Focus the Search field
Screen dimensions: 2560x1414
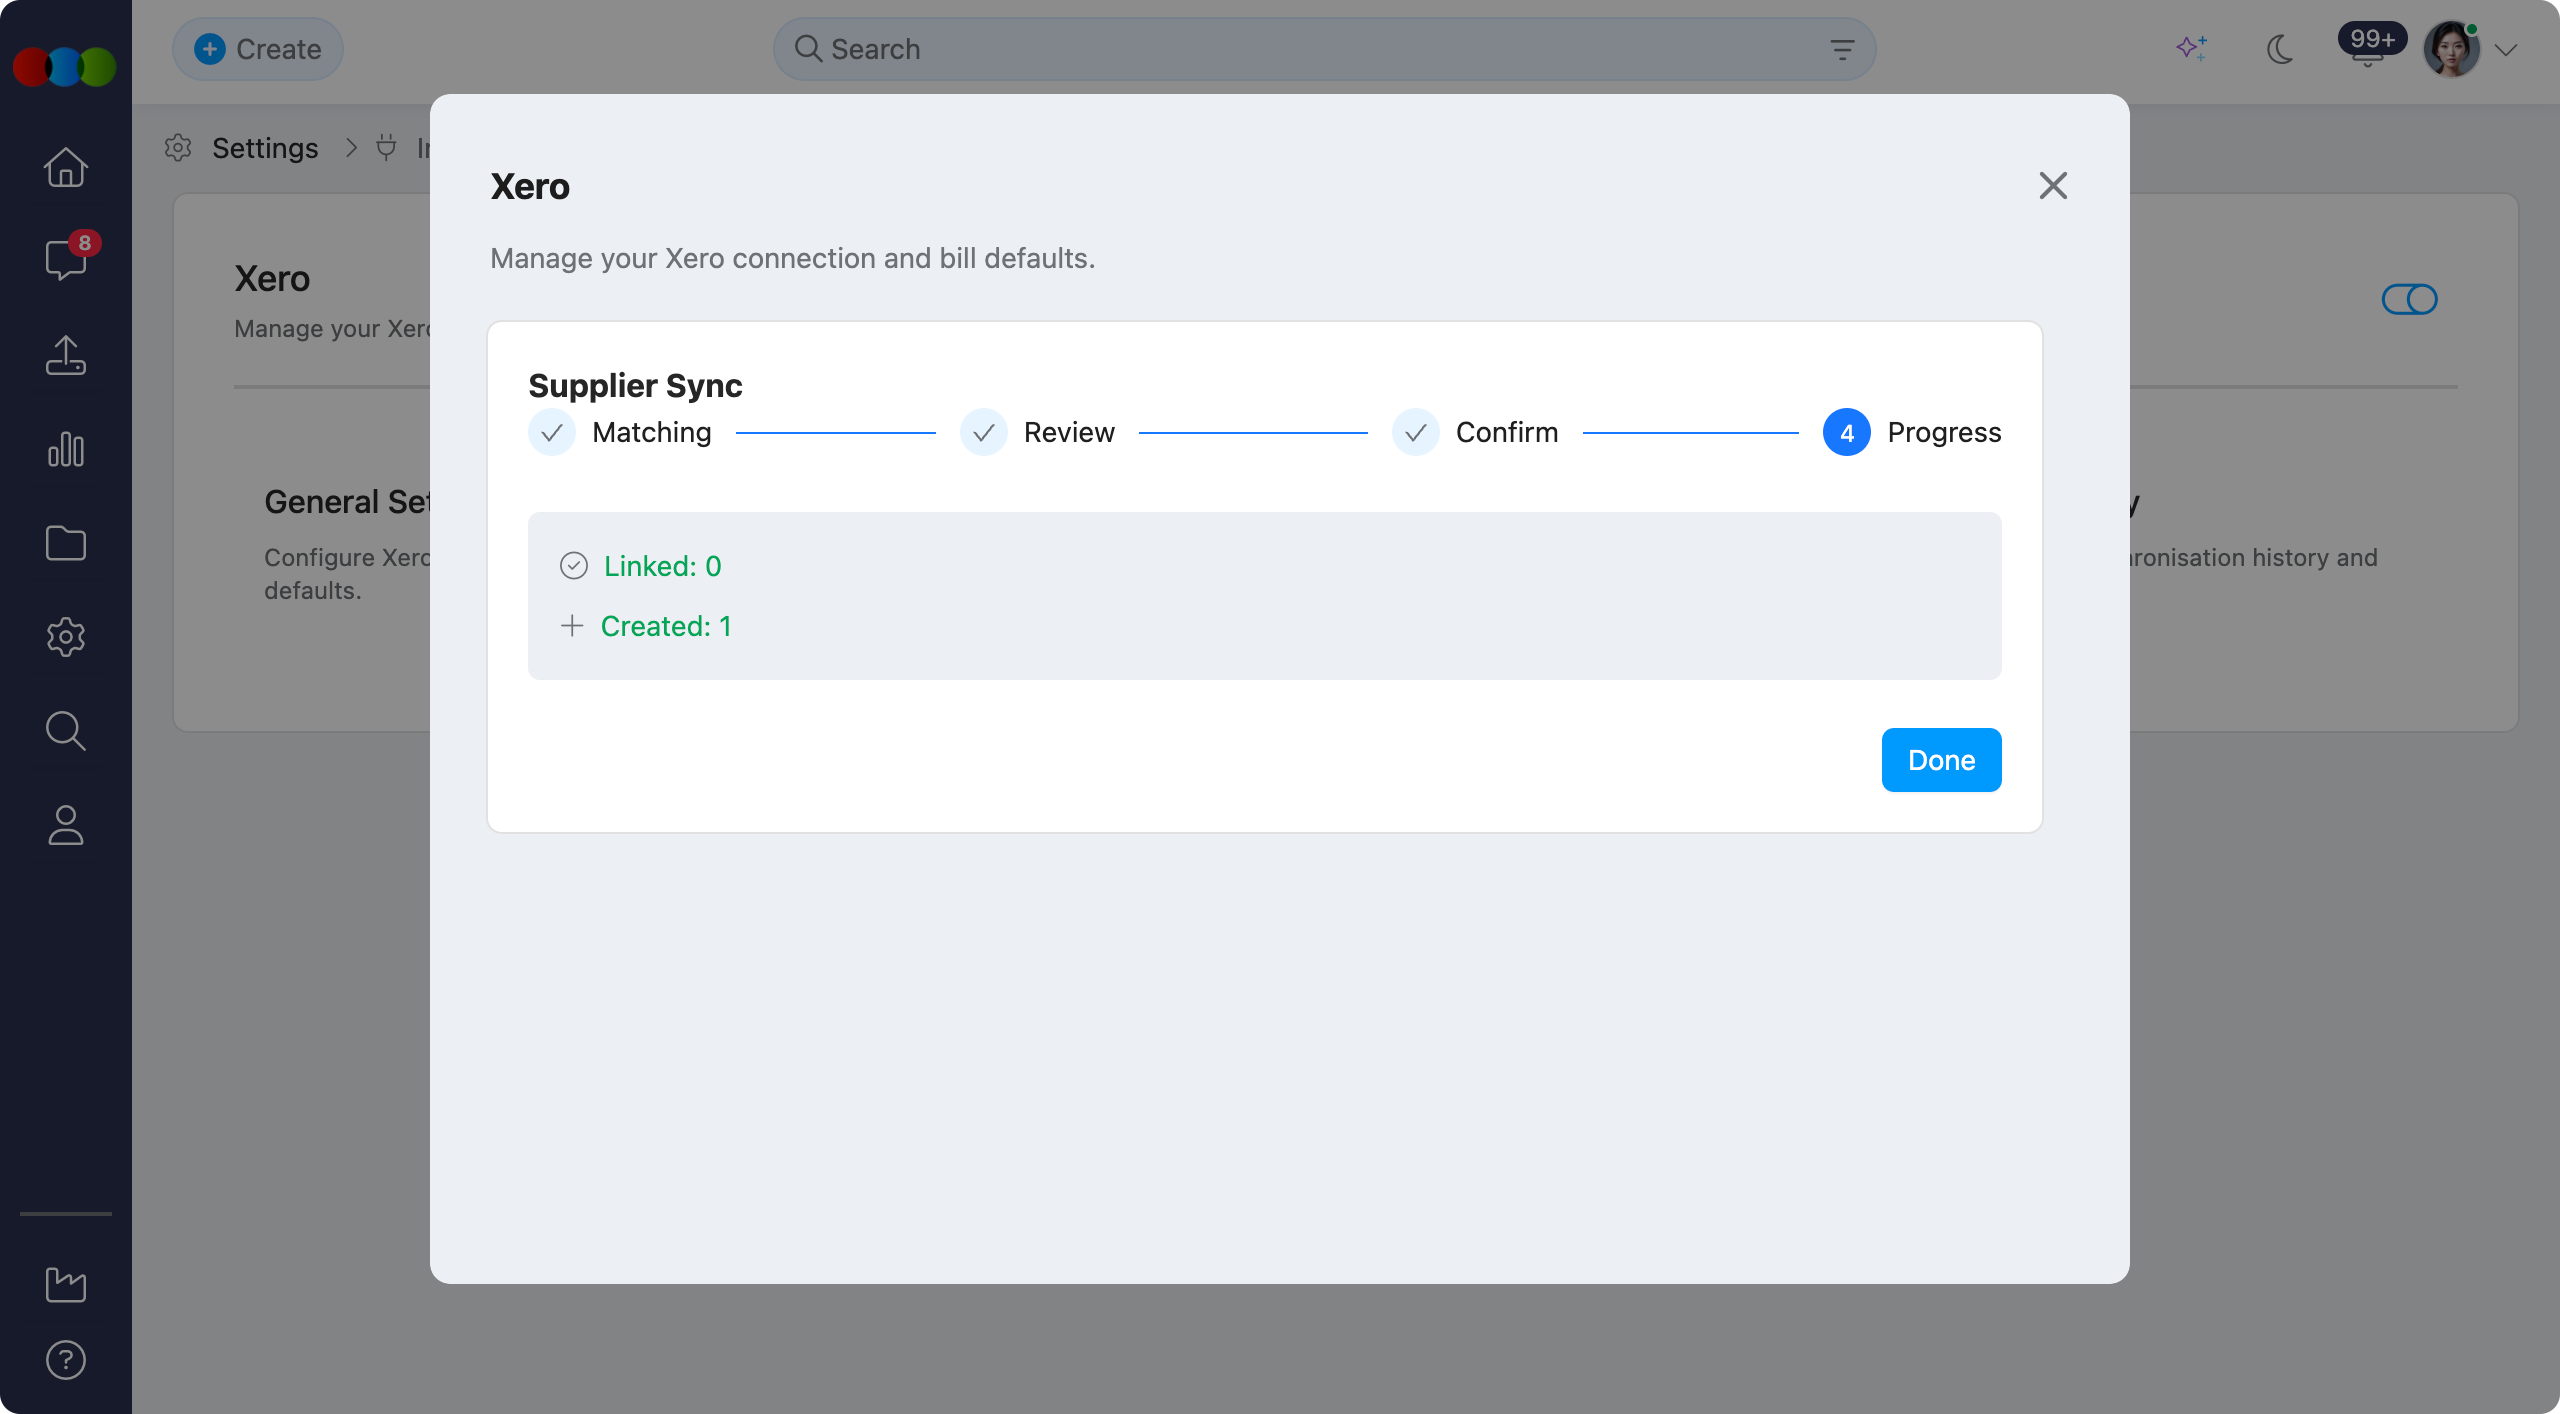click(x=1324, y=49)
